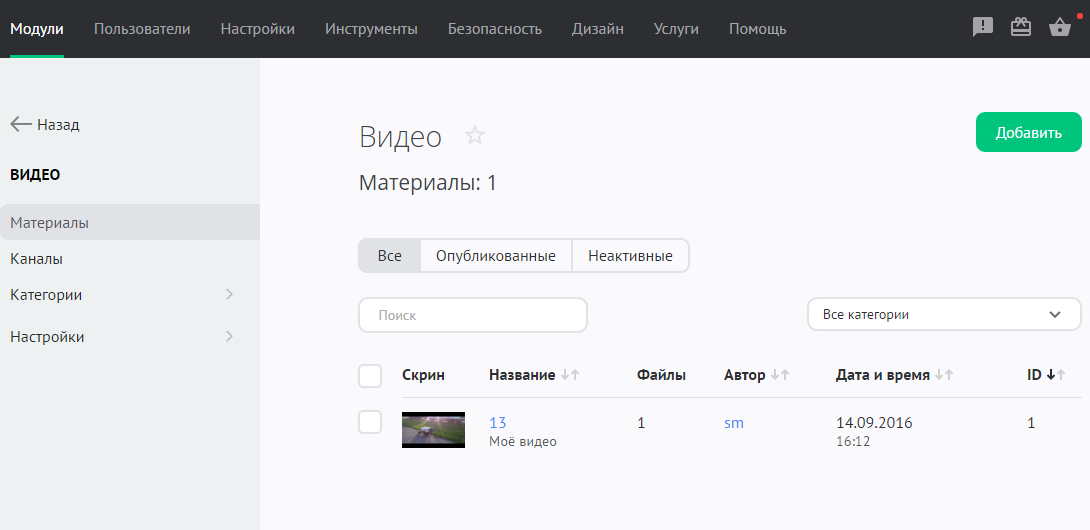Expand Настройки in the left sidebar

click(x=229, y=337)
